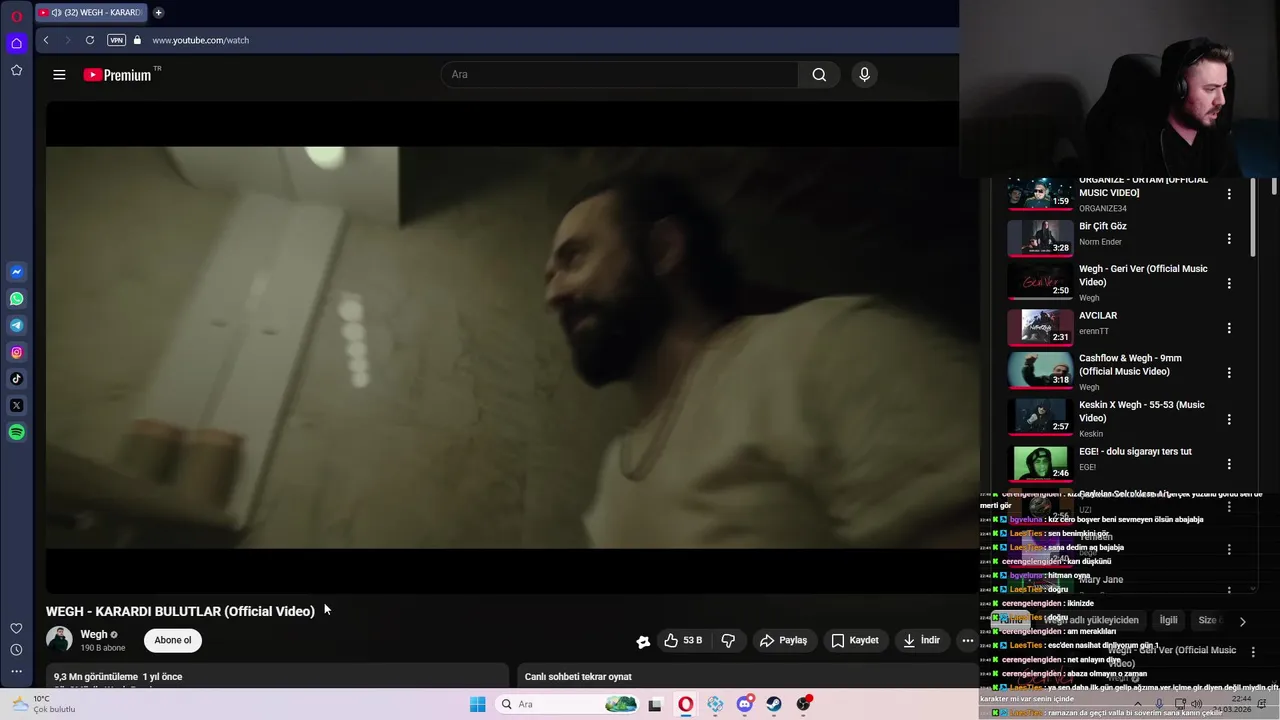Like the video with 53 B likes
This screenshot has height=720, width=1280.
pyautogui.click(x=683, y=640)
